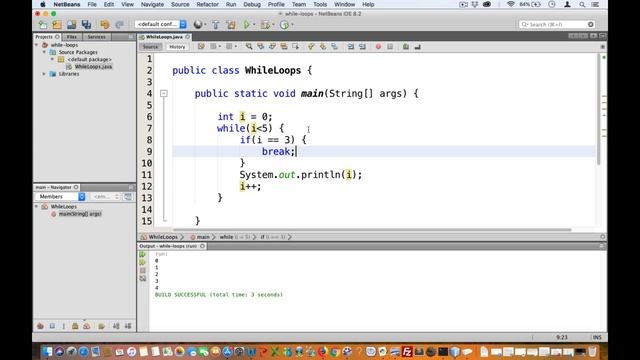The width and height of the screenshot is (640, 360).
Task: Open the Debug menu
Action: pos(252,4)
